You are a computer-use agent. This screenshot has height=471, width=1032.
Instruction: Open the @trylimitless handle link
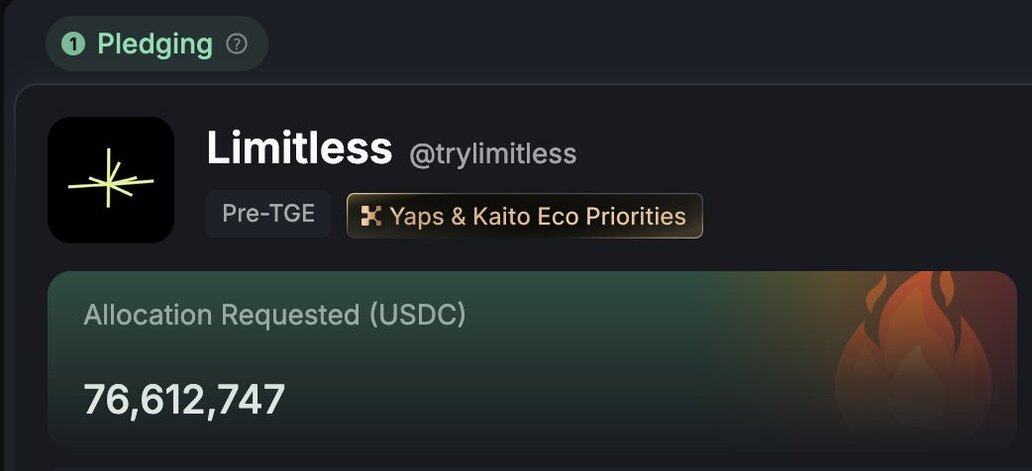(x=492, y=154)
